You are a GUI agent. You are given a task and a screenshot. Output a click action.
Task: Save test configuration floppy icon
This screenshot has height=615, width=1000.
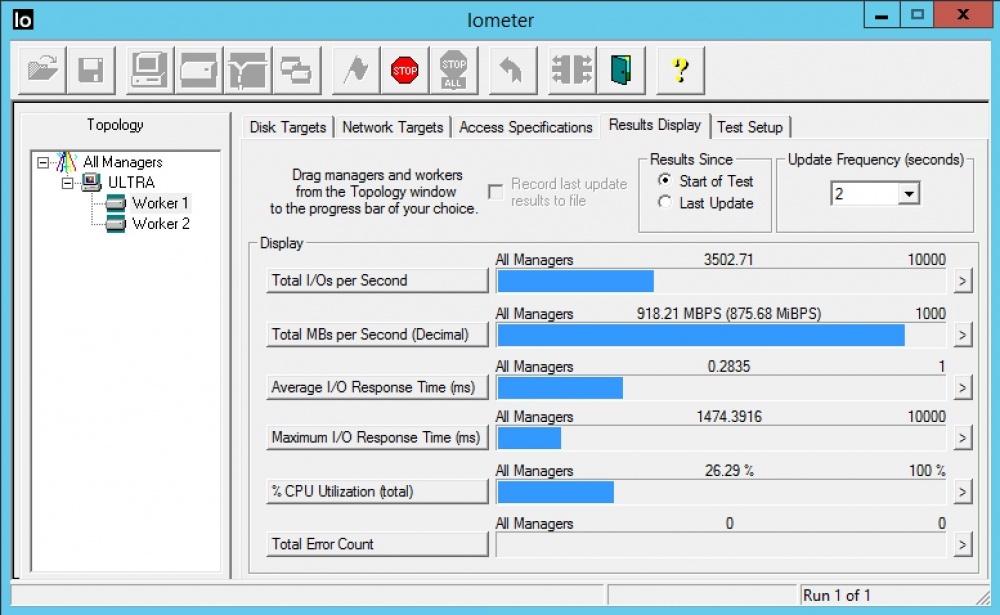(x=91, y=70)
